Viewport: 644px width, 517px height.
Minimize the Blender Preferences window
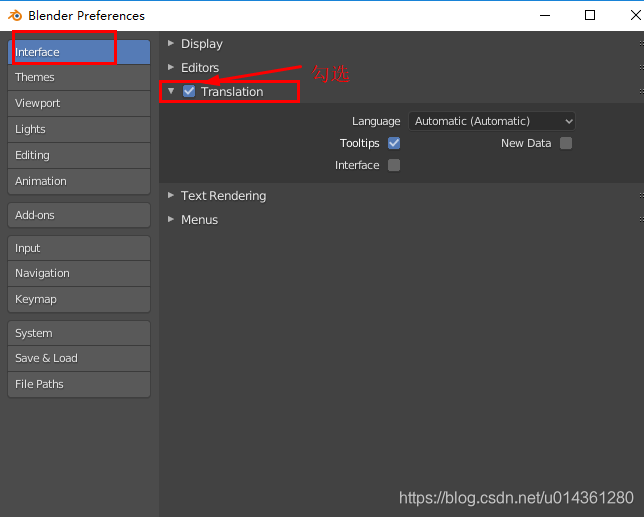545,16
